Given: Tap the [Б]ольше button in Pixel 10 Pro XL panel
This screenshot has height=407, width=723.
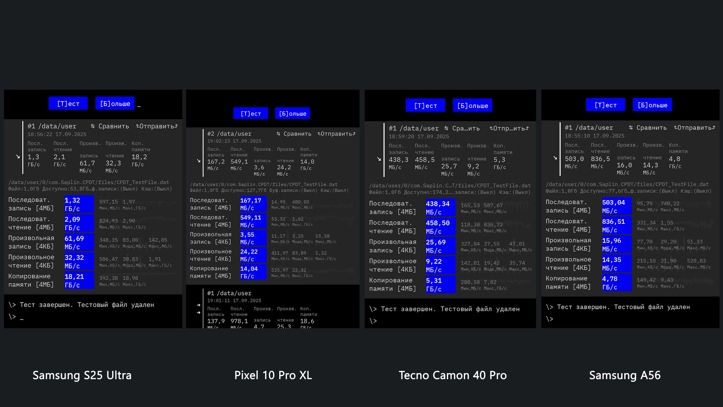Looking at the screenshot, I should pyautogui.click(x=292, y=113).
